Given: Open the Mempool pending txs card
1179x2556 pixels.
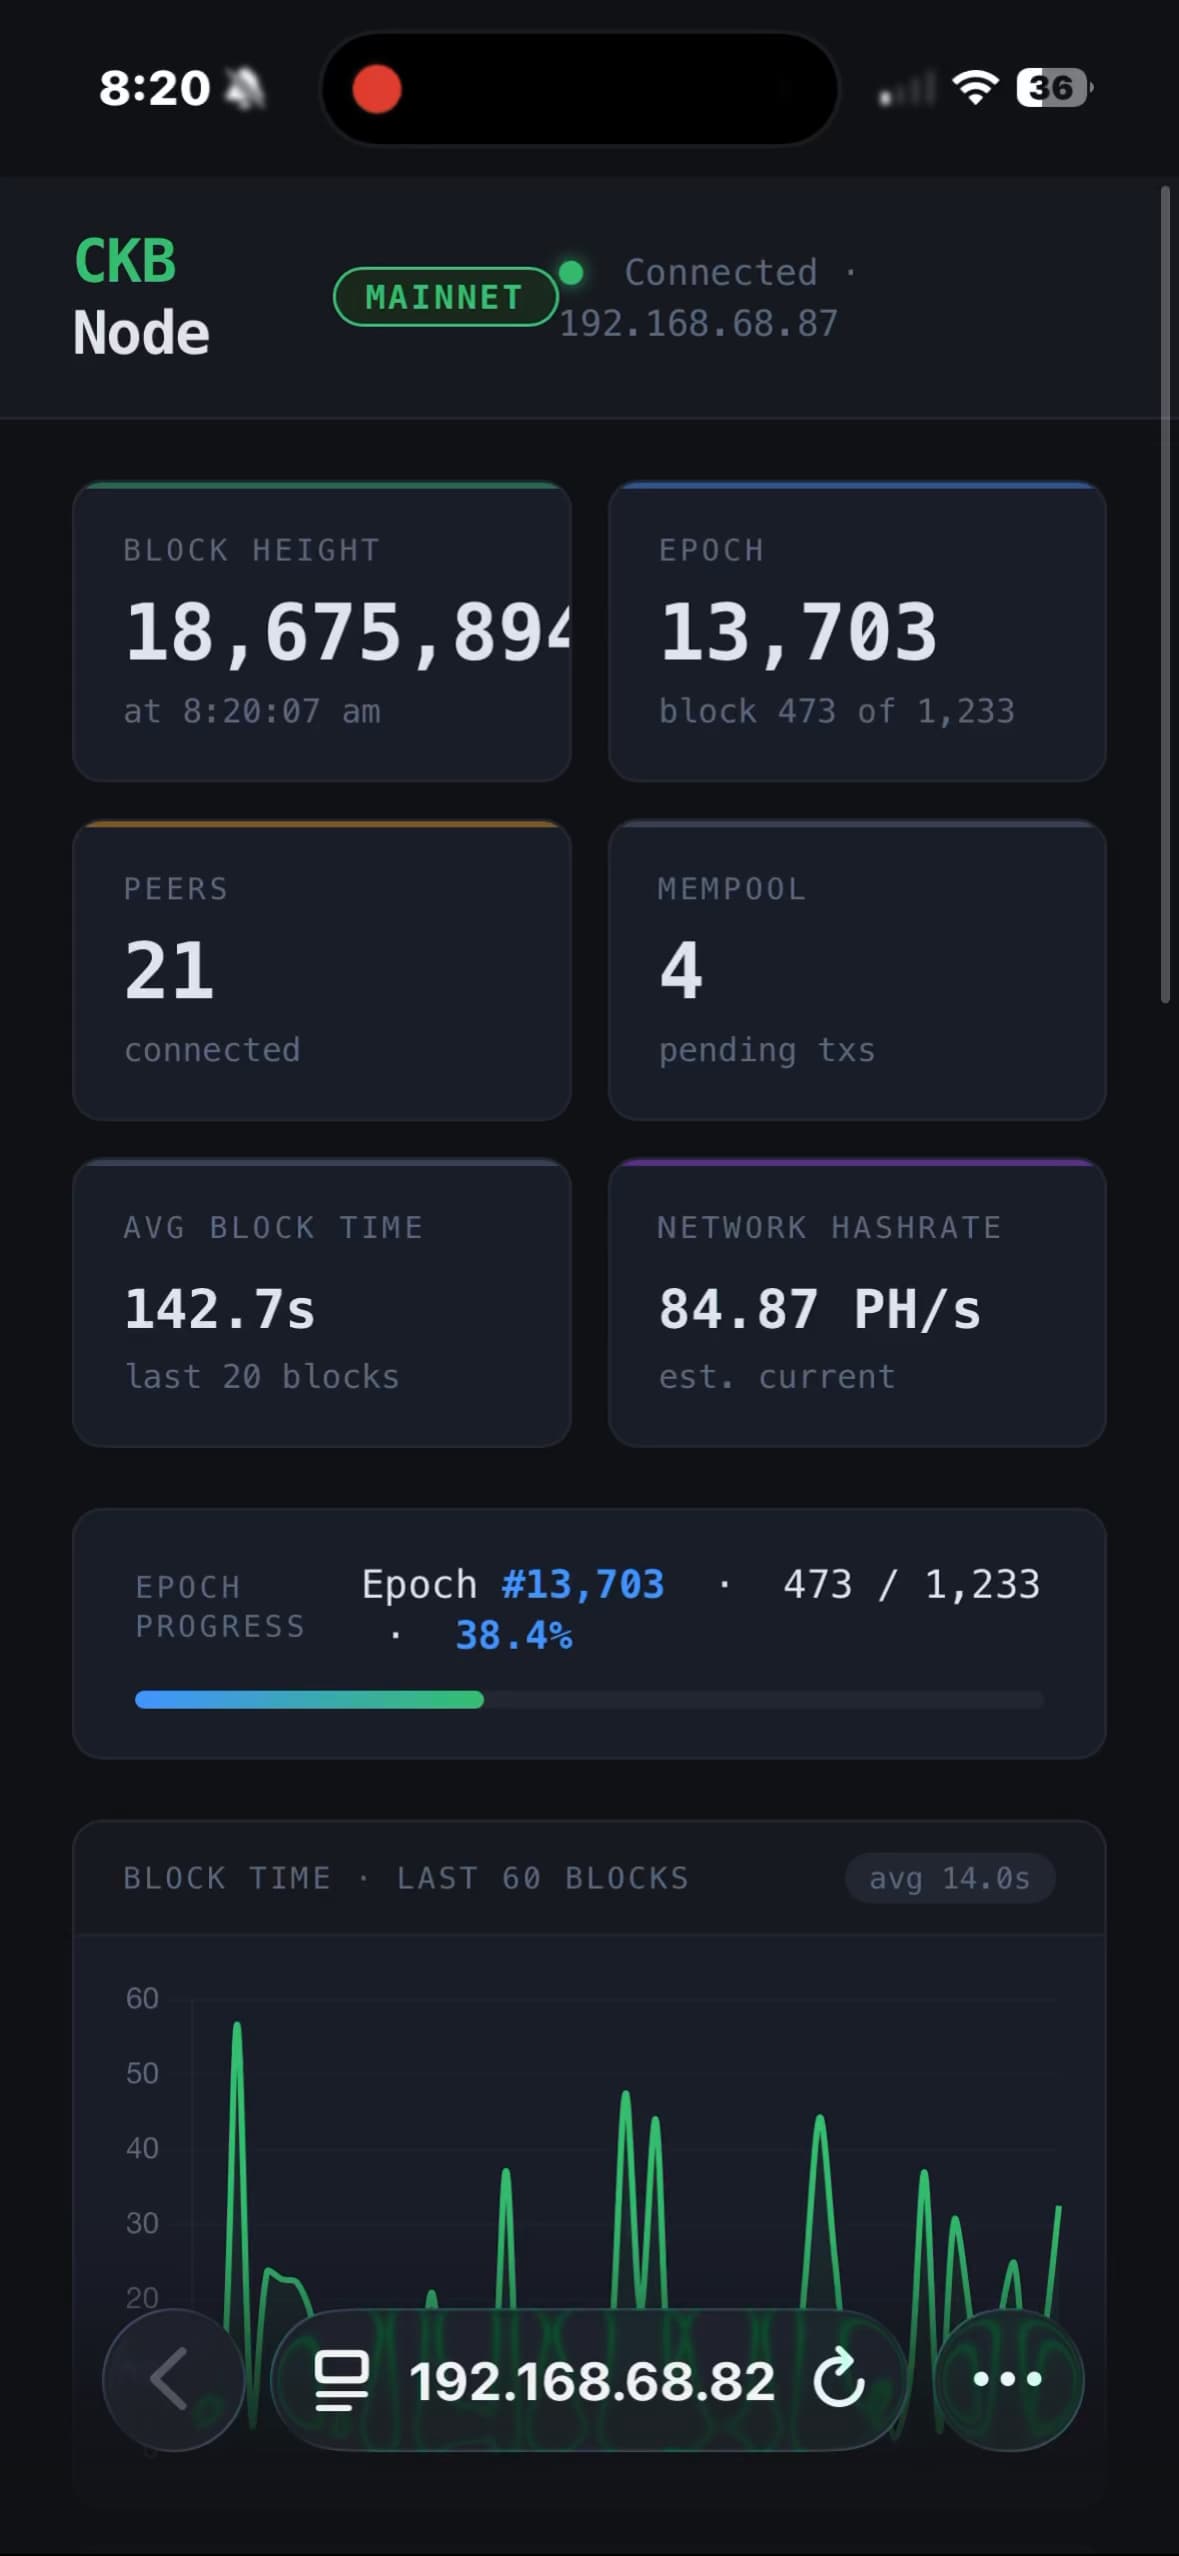Looking at the screenshot, I should pos(857,970).
